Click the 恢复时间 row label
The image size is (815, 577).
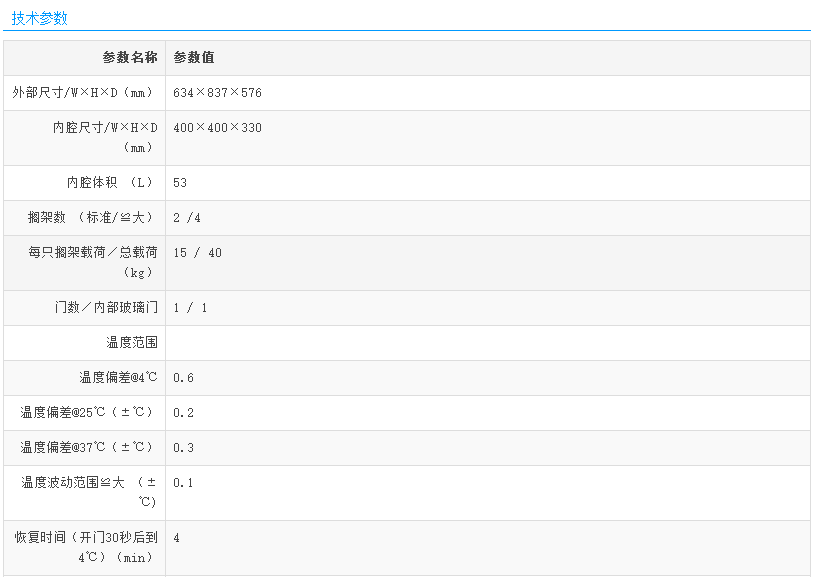pos(86,547)
